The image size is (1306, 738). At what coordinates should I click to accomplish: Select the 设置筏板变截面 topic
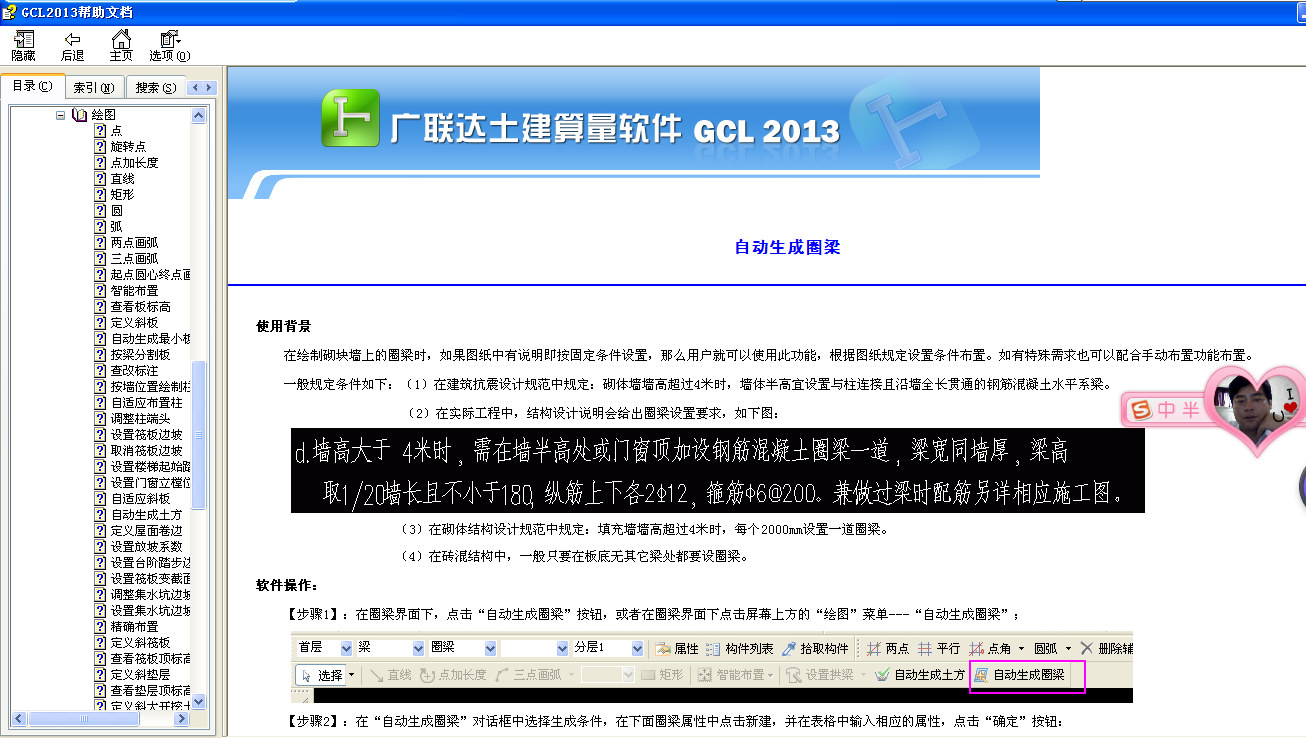(150, 579)
